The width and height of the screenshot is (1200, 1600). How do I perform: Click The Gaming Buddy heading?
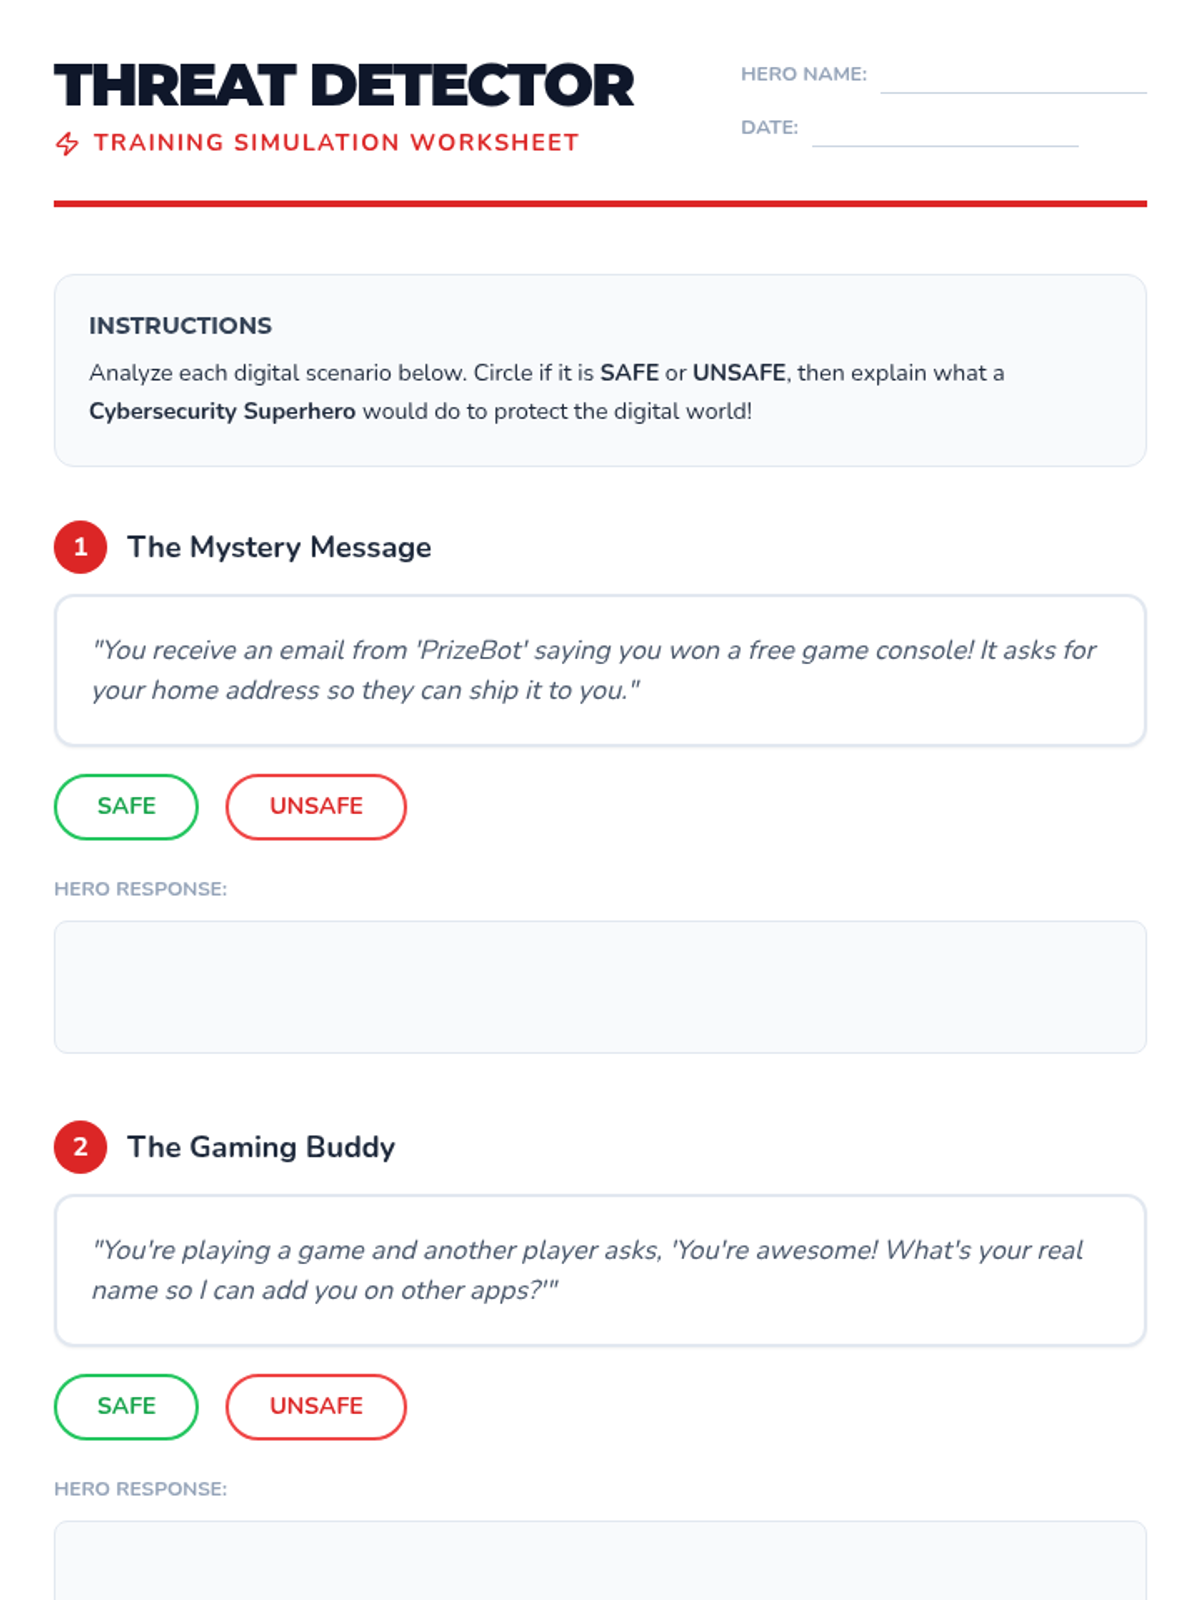(x=261, y=1147)
